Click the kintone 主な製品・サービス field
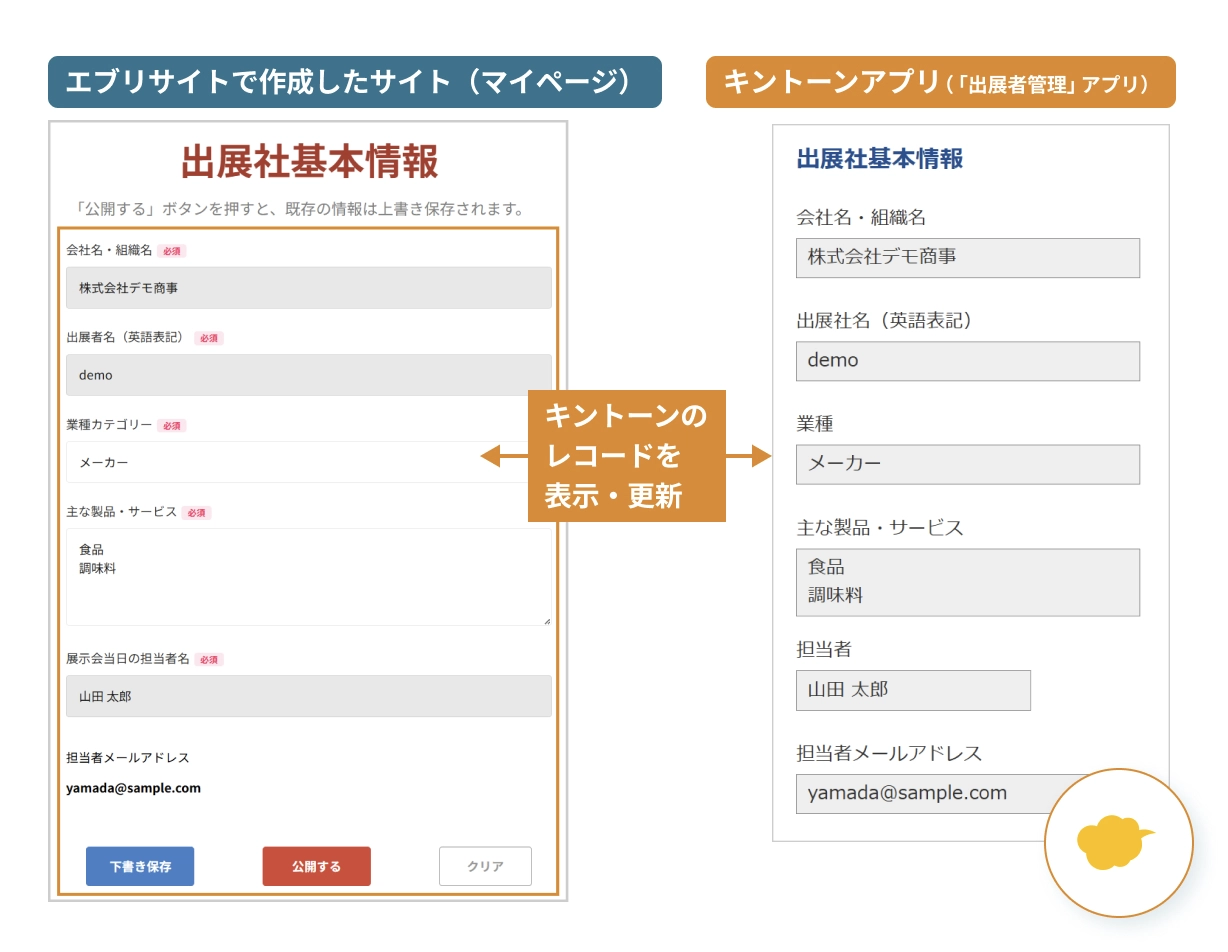The height and width of the screenshot is (952, 1228). coord(968,582)
